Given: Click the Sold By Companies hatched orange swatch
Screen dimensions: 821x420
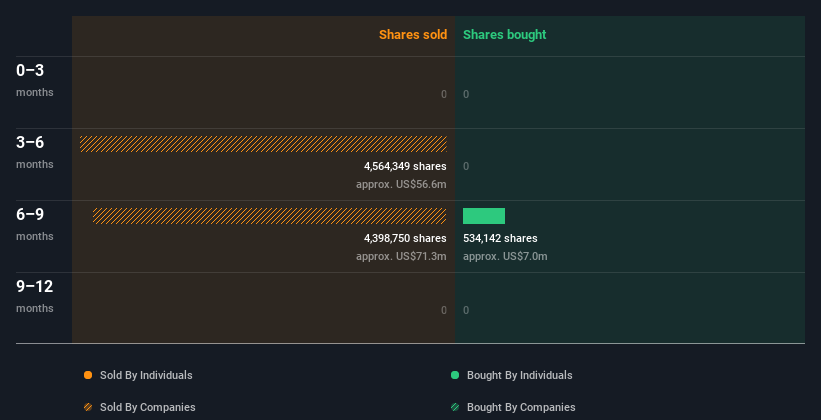Looking at the screenshot, I should point(88,407).
